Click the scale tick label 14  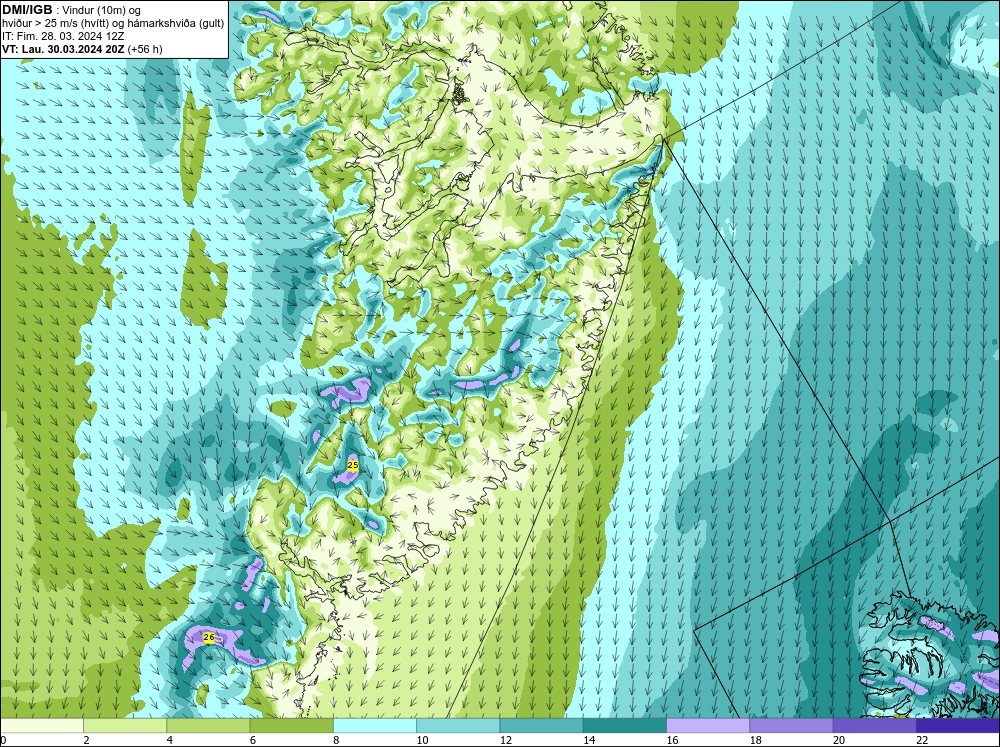pyautogui.click(x=589, y=740)
